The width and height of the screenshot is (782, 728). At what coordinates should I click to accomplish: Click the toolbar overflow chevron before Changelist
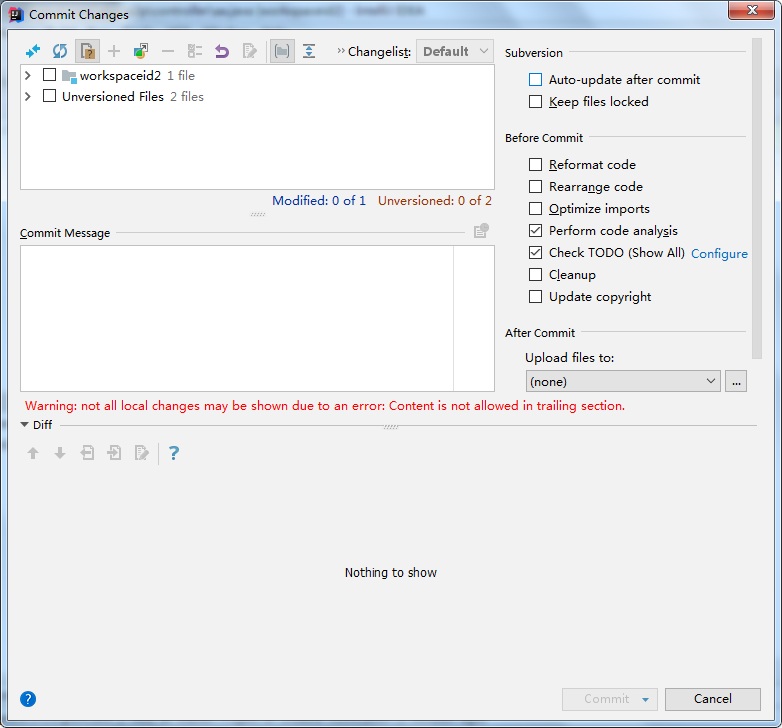point(341,51)
